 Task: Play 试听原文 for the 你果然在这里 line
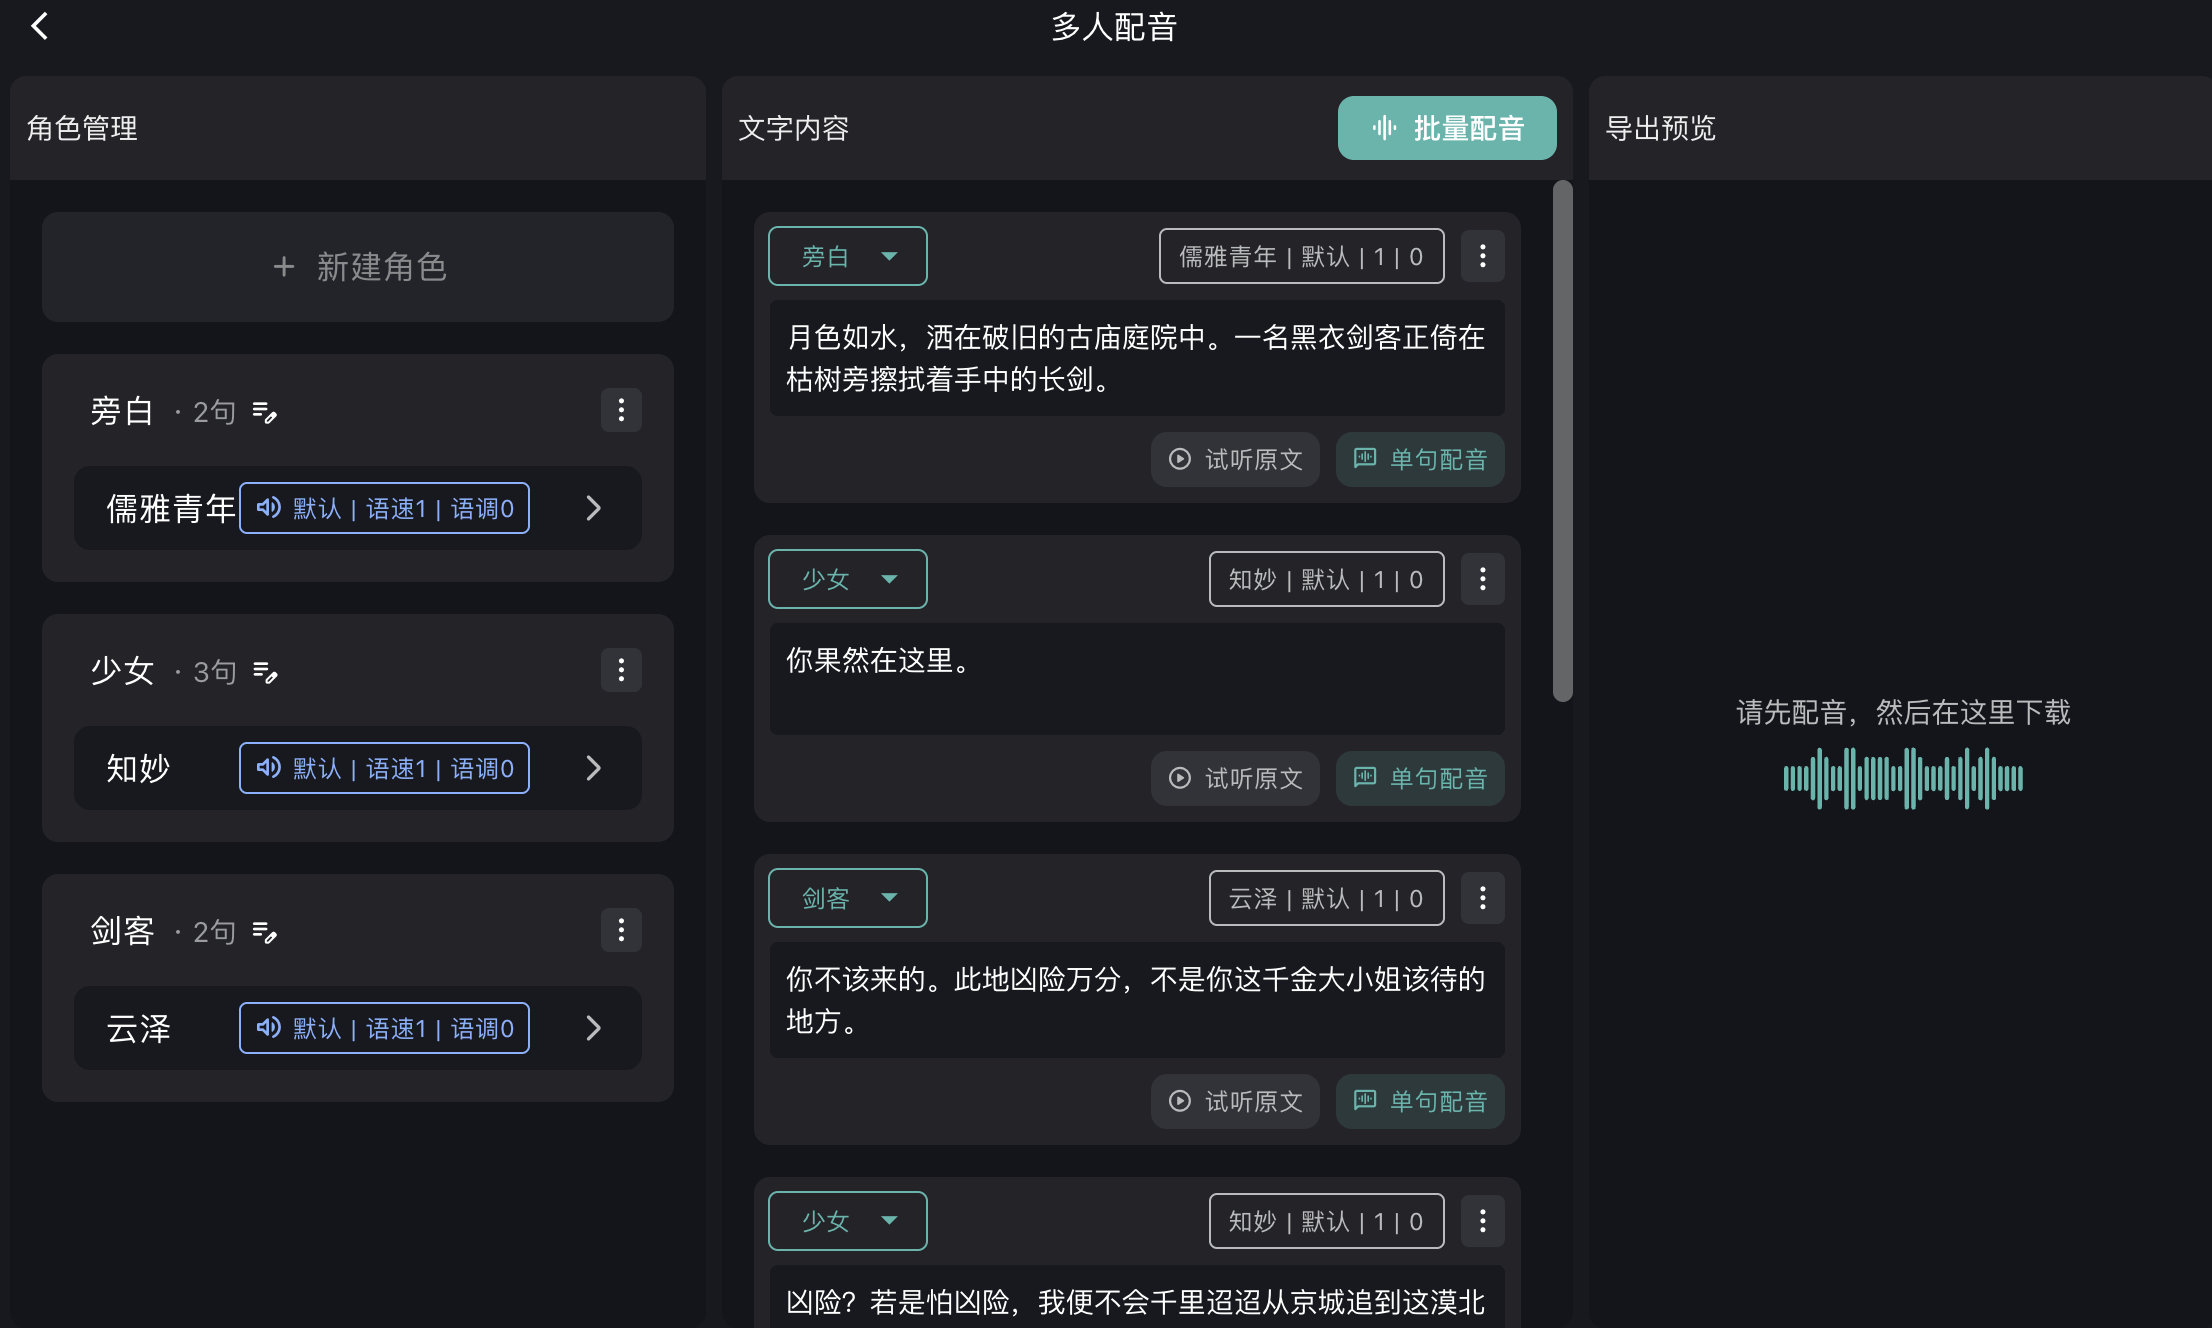point(1235,778)
